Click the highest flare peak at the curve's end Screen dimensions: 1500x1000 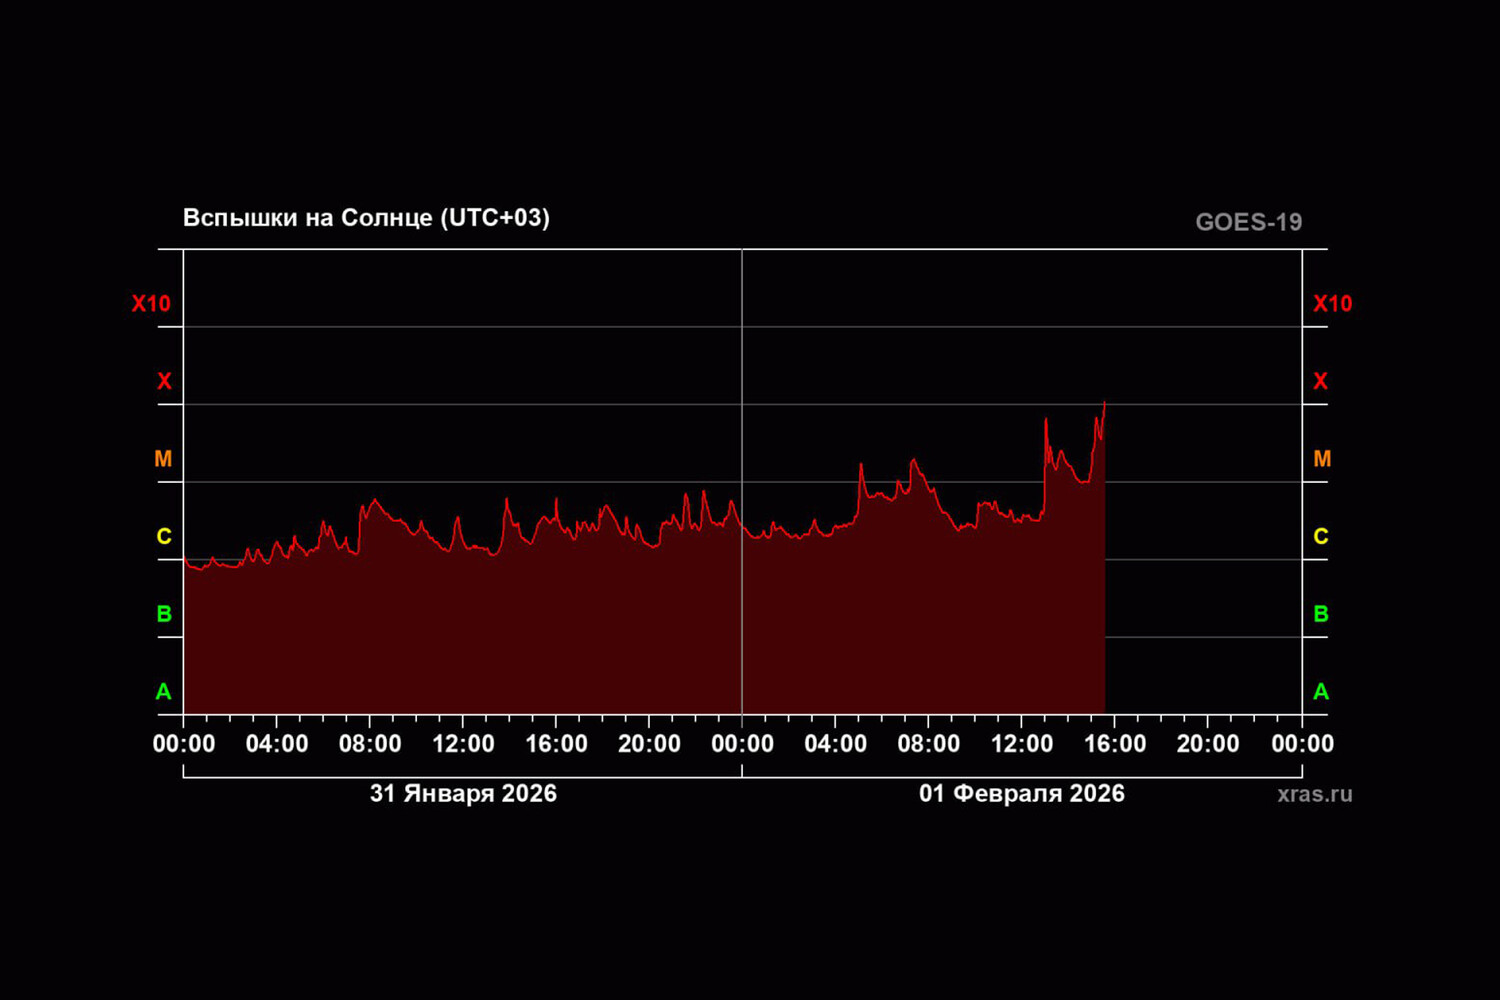[x=1104, y=403]
